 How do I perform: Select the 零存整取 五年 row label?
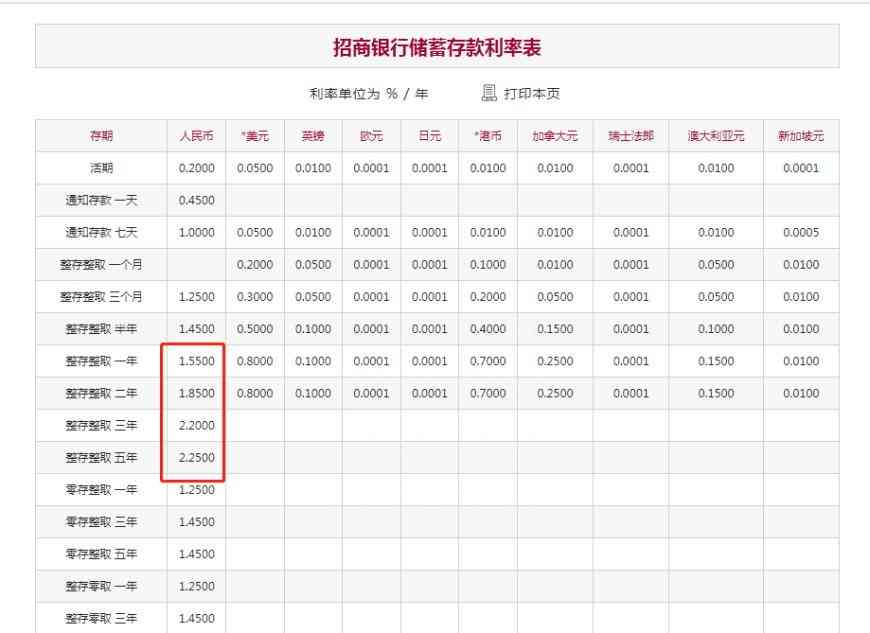102,554
